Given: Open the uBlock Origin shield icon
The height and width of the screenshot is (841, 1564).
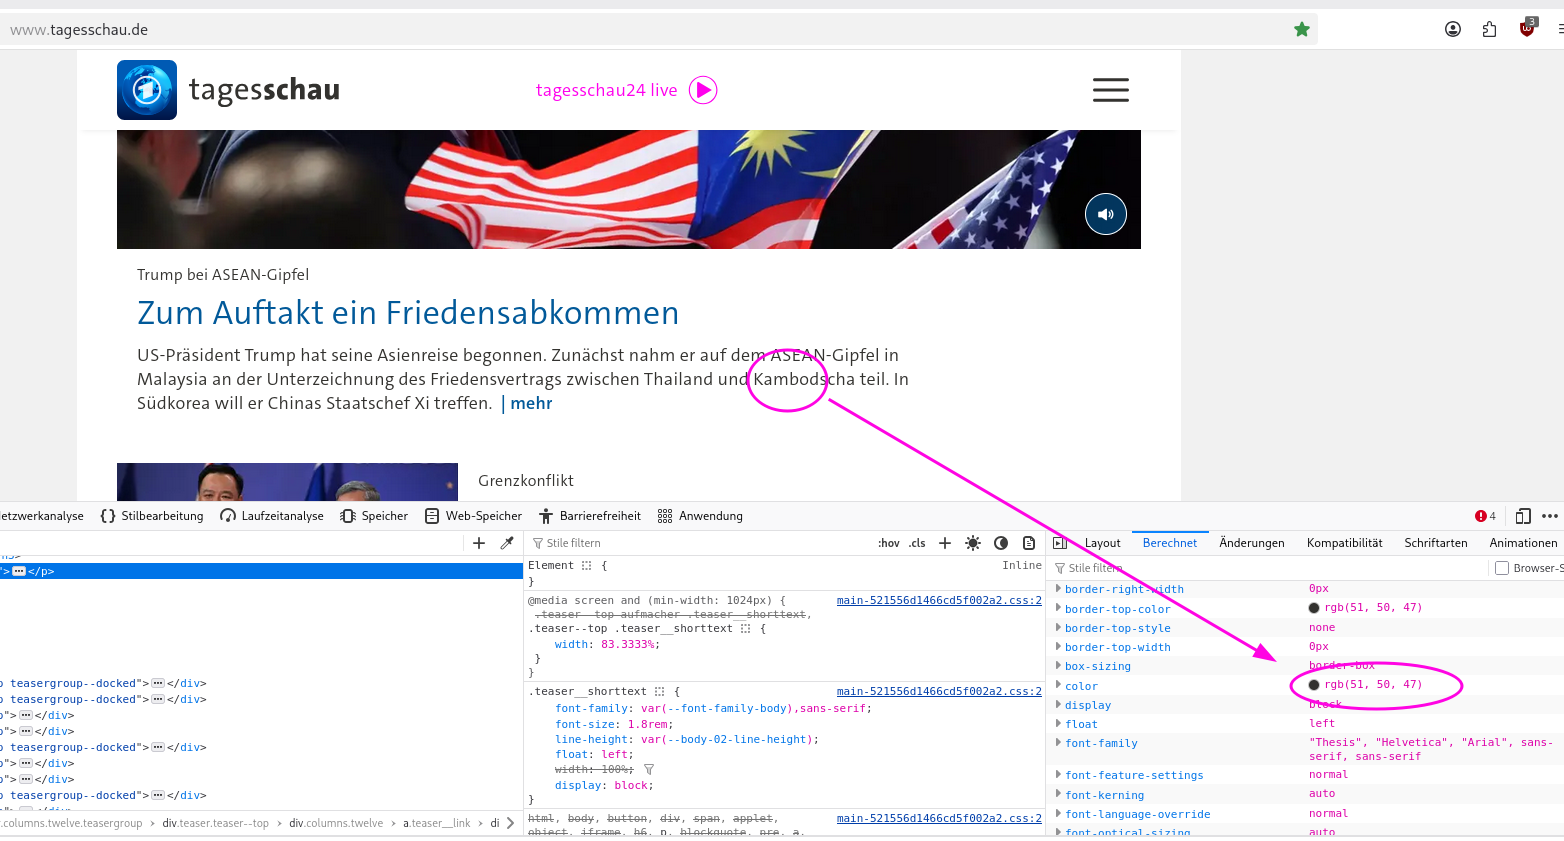Looking at the screenshot, I should pyautogui.click(x=1527, y=28).
